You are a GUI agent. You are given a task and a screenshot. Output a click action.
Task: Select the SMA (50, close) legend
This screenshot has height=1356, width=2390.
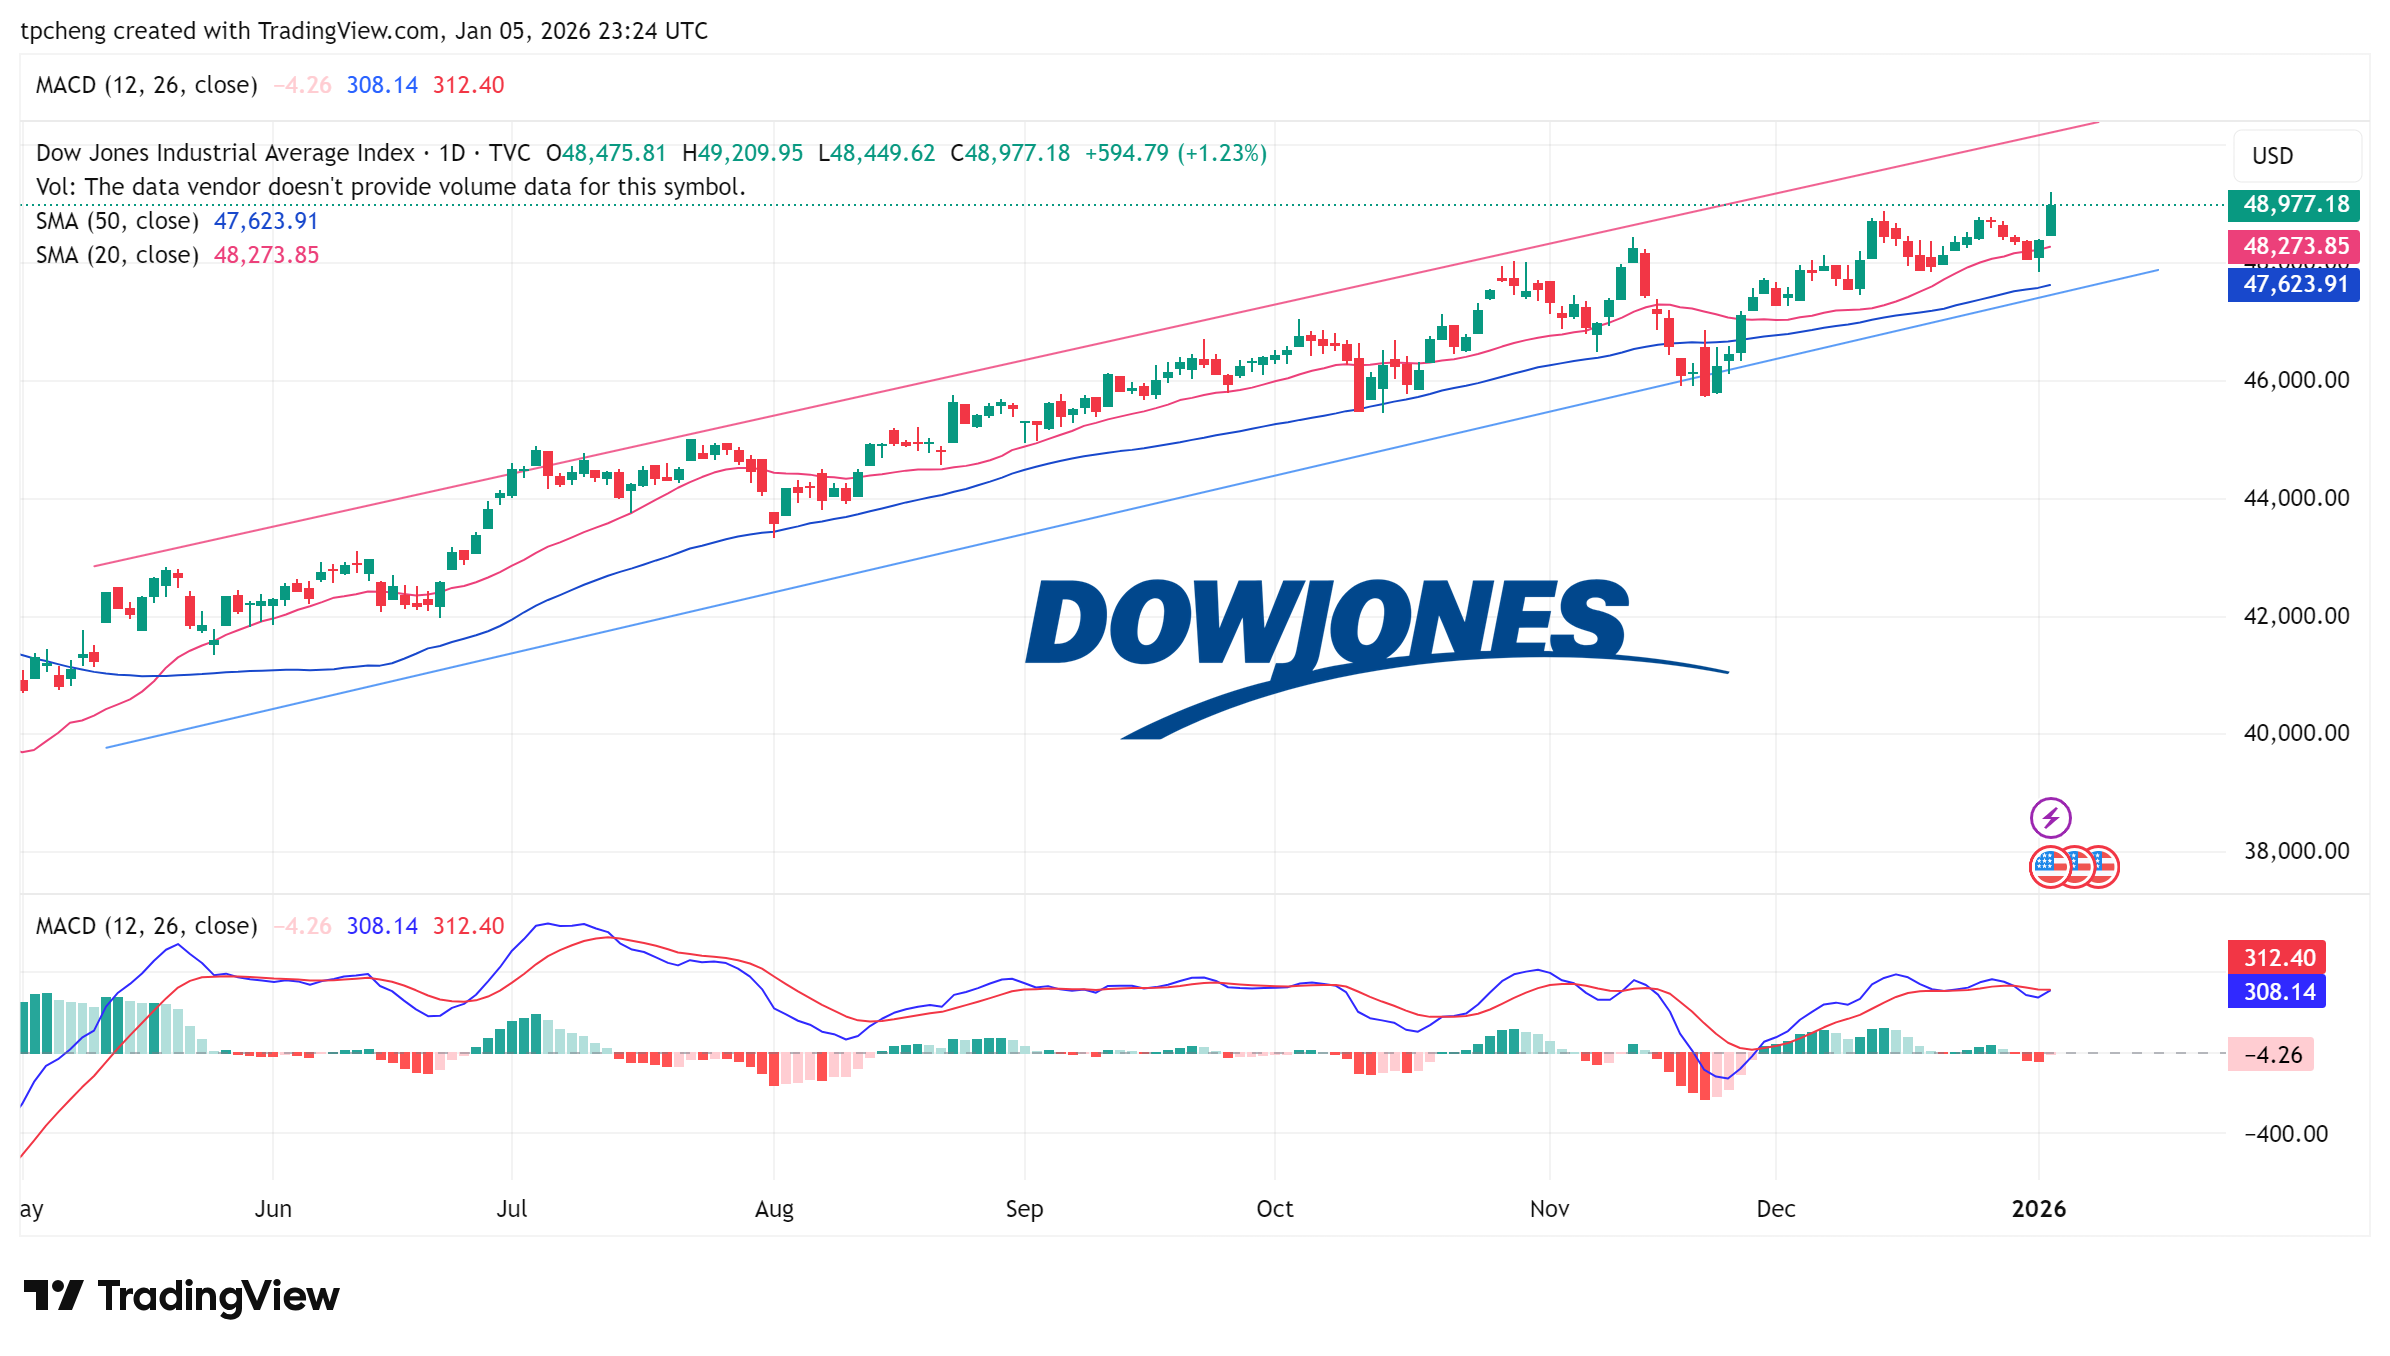coord(117,221)
